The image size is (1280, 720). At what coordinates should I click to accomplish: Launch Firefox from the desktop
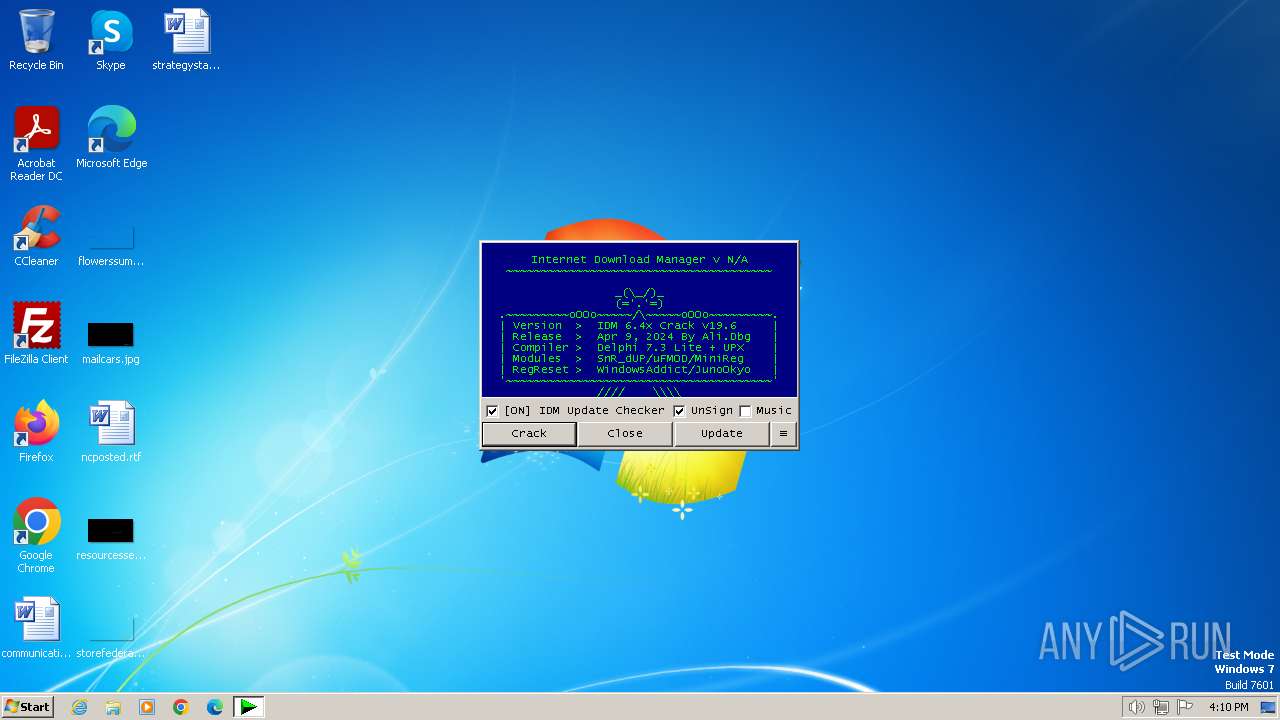pos(36,432)
